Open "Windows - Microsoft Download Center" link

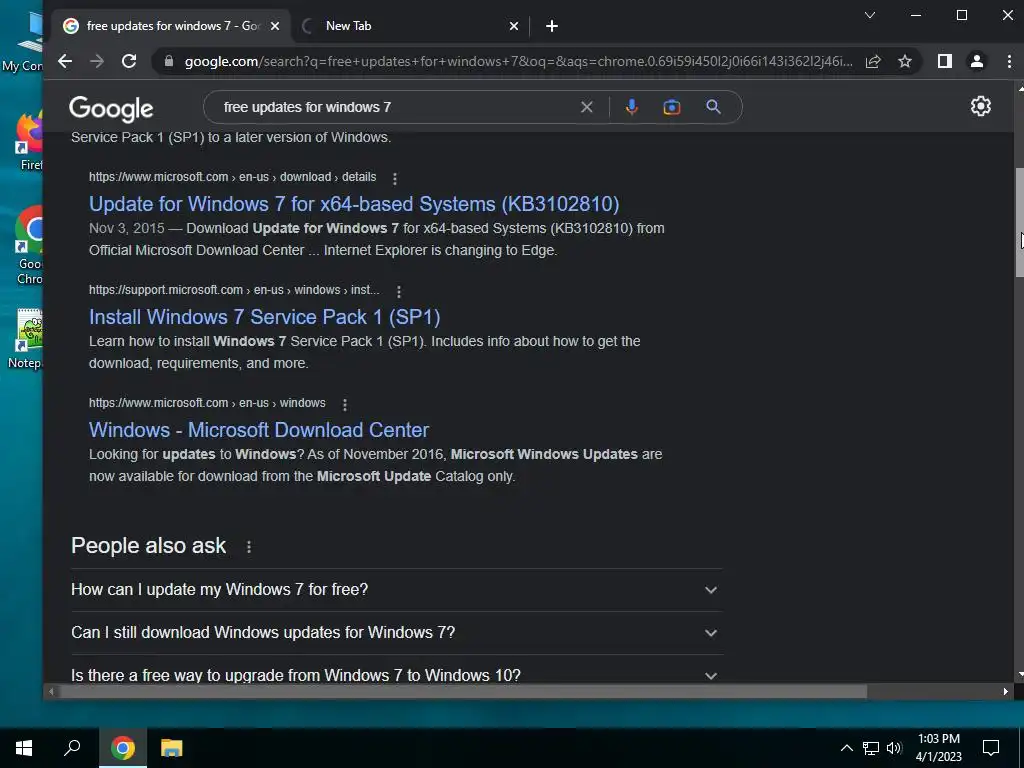coord(259,430)
